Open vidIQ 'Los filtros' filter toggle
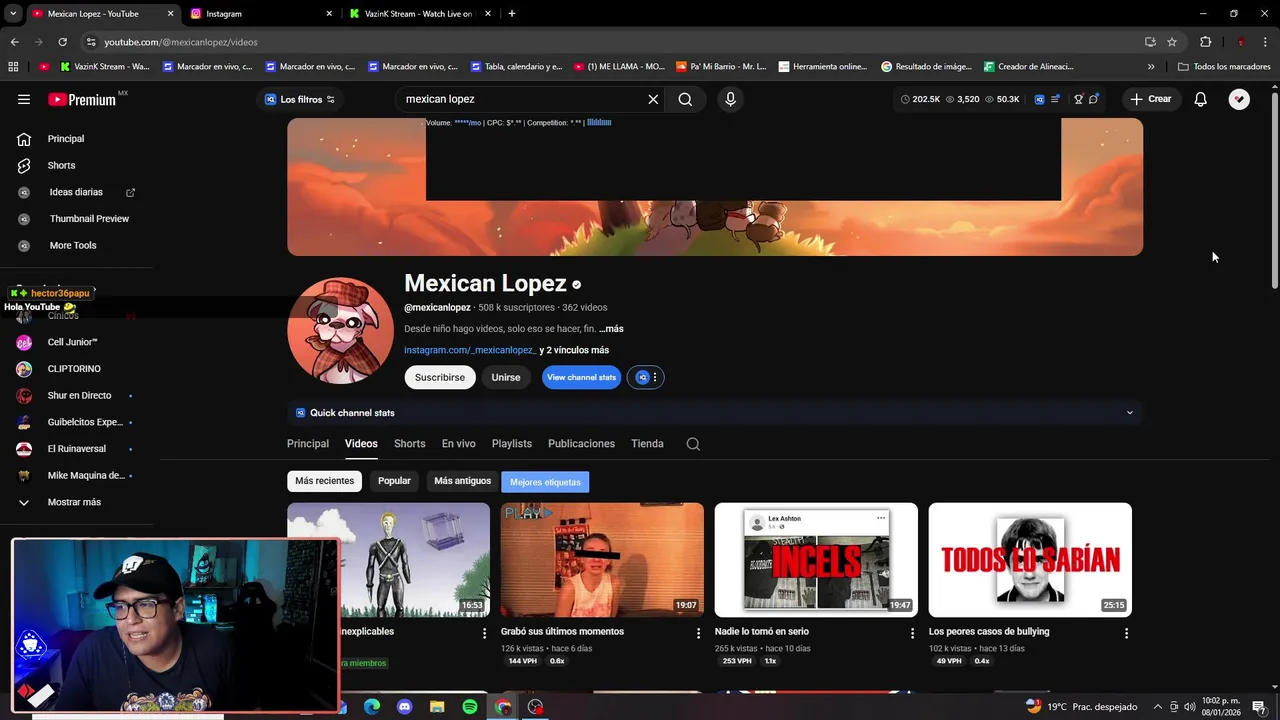 [299, 99]
